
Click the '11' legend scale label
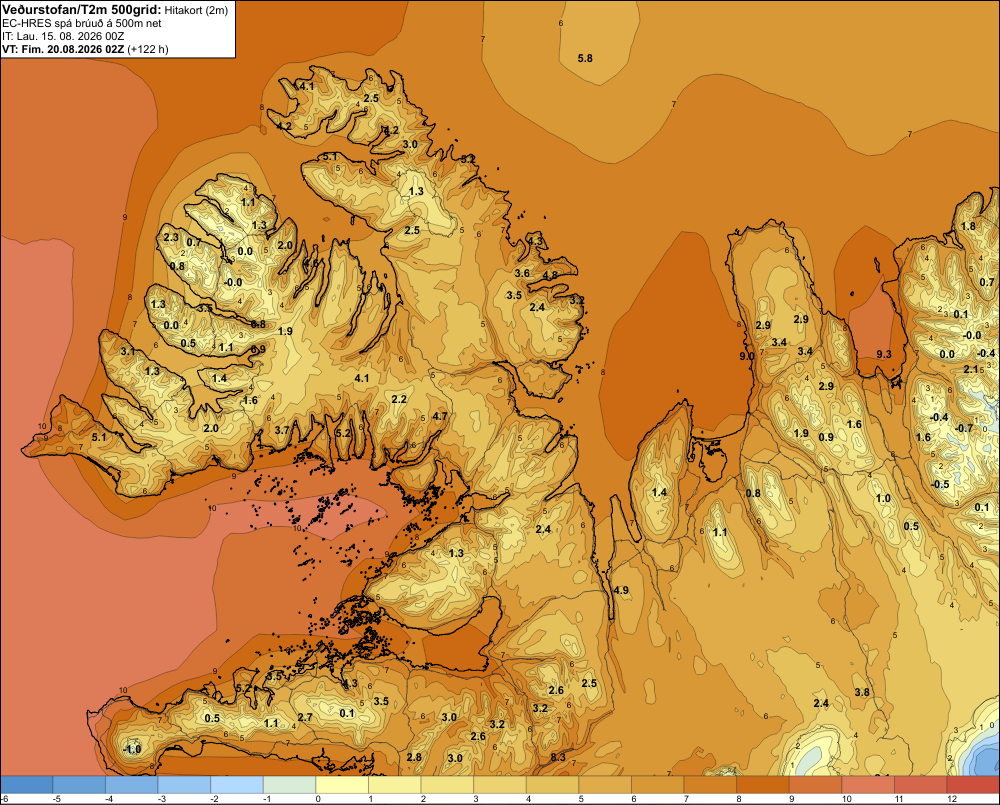899,799
